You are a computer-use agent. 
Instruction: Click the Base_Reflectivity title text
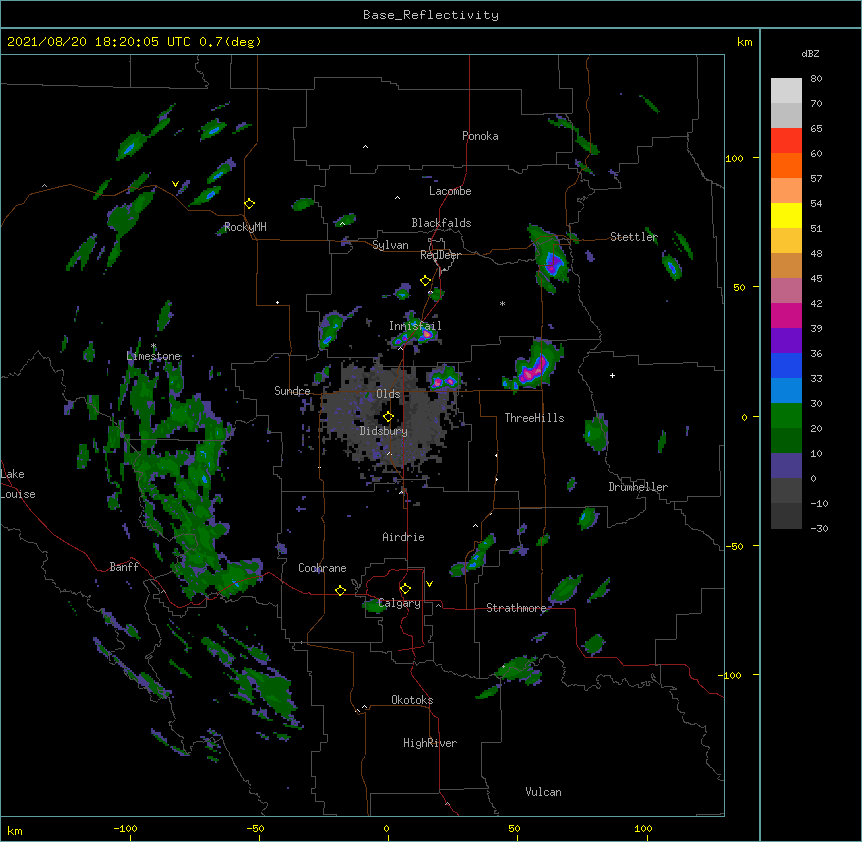431,15
